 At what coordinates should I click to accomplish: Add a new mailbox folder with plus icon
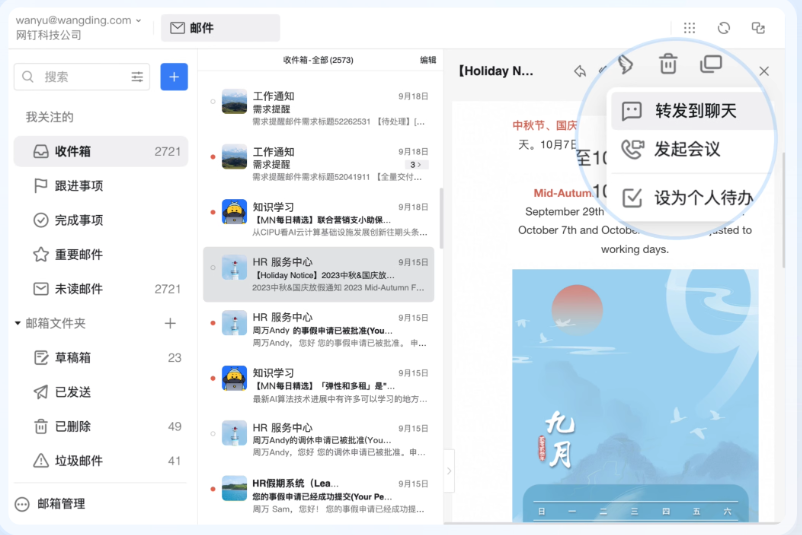170,323
